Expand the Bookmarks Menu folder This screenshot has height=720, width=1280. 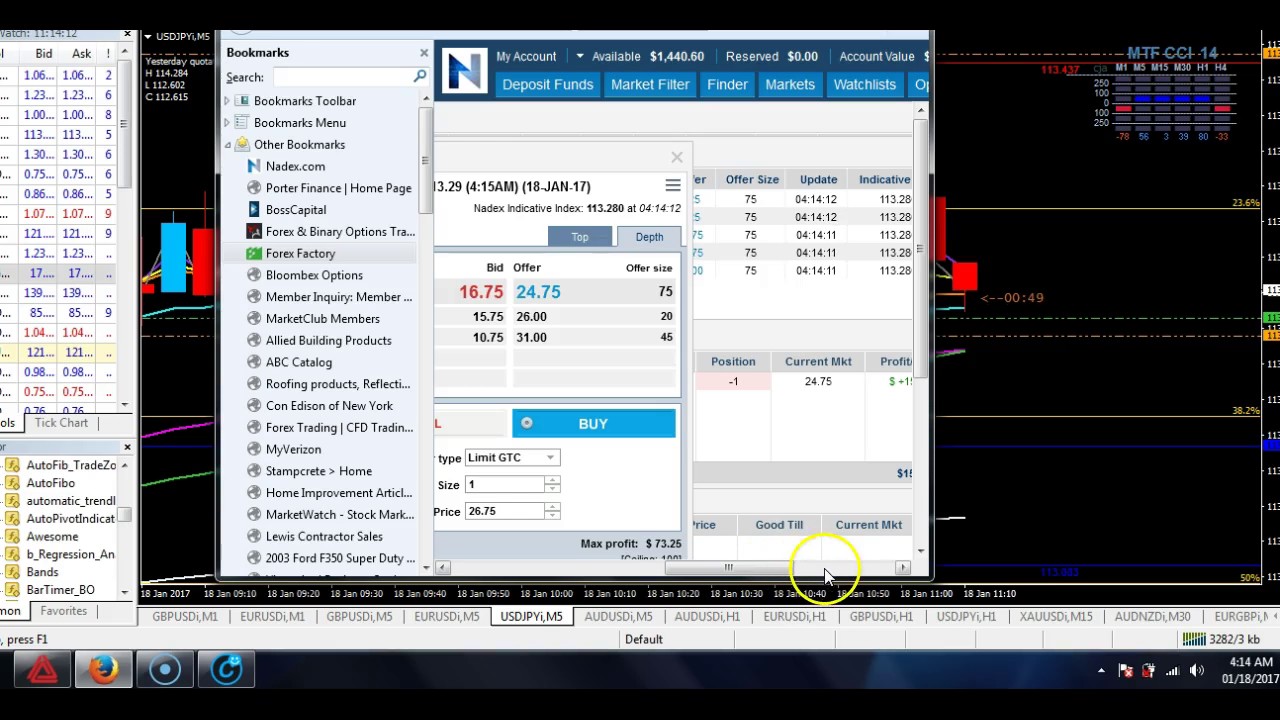(x=227, y=123)
